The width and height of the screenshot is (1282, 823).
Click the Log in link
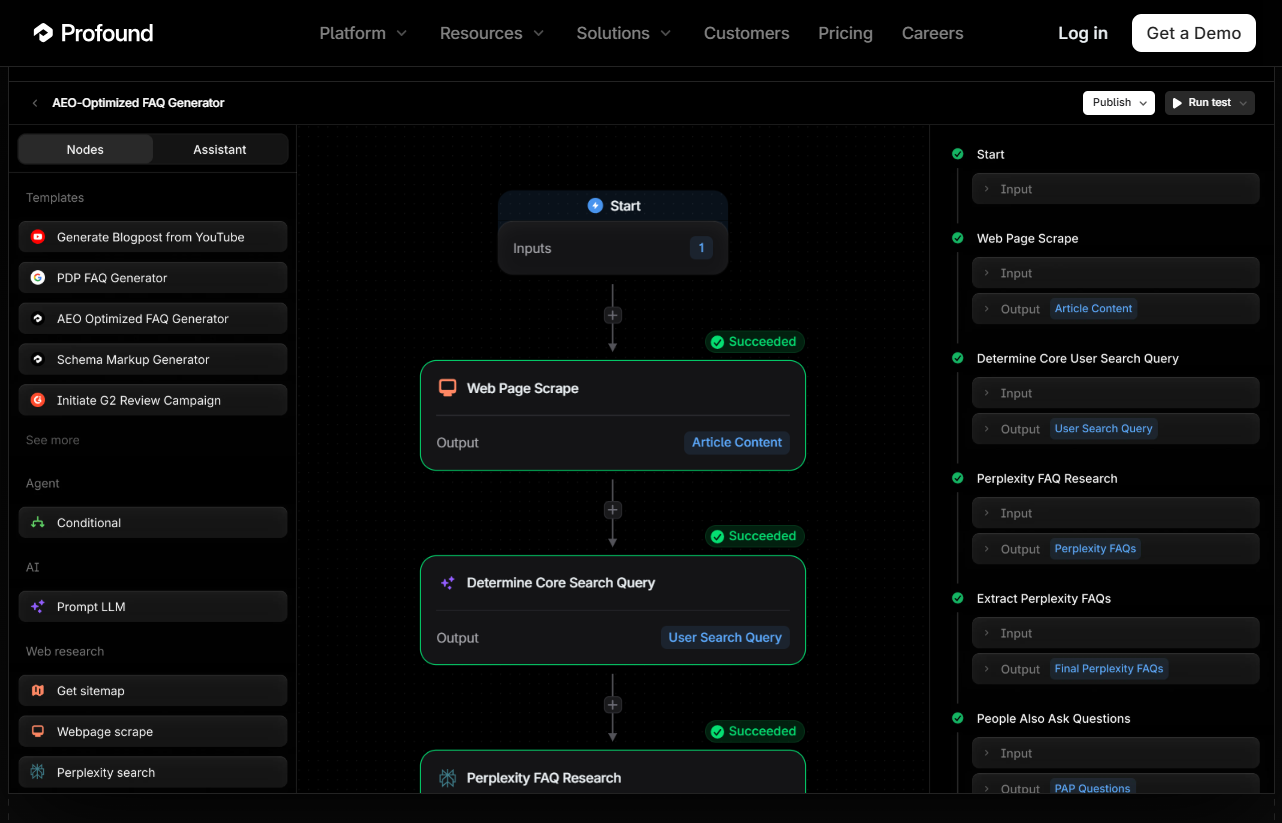1083,33
